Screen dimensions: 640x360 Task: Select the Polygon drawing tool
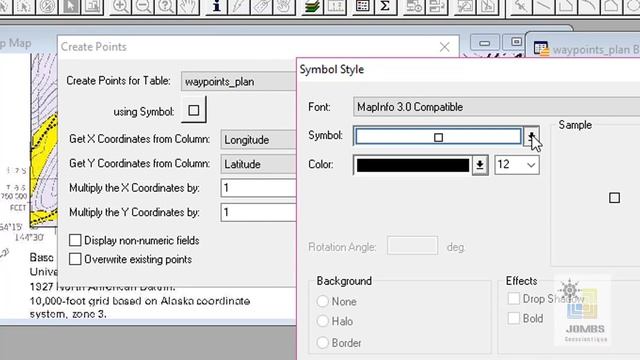click(x=611, y=7)
